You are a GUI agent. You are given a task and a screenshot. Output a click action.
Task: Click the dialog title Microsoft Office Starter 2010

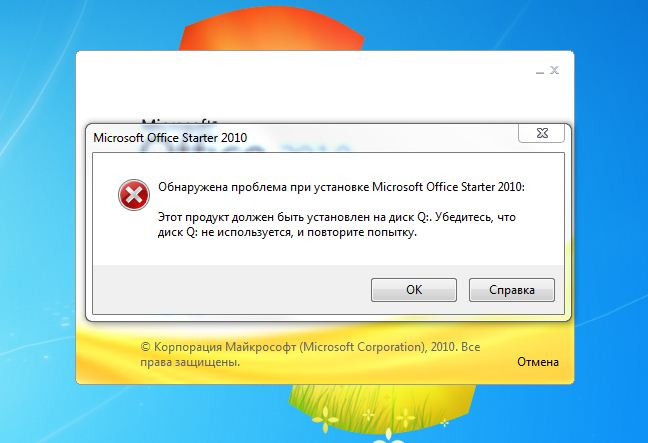(170, 138)
